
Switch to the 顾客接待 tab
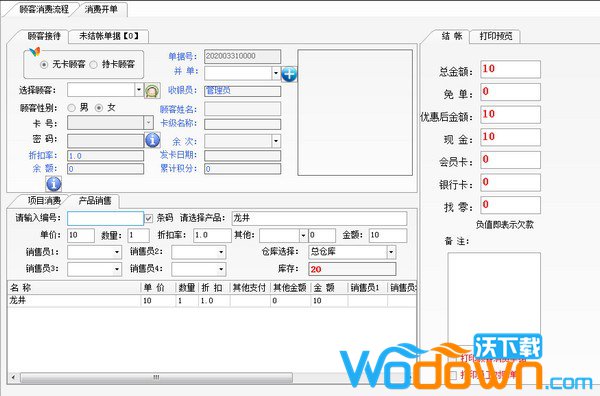pos(43,36)
